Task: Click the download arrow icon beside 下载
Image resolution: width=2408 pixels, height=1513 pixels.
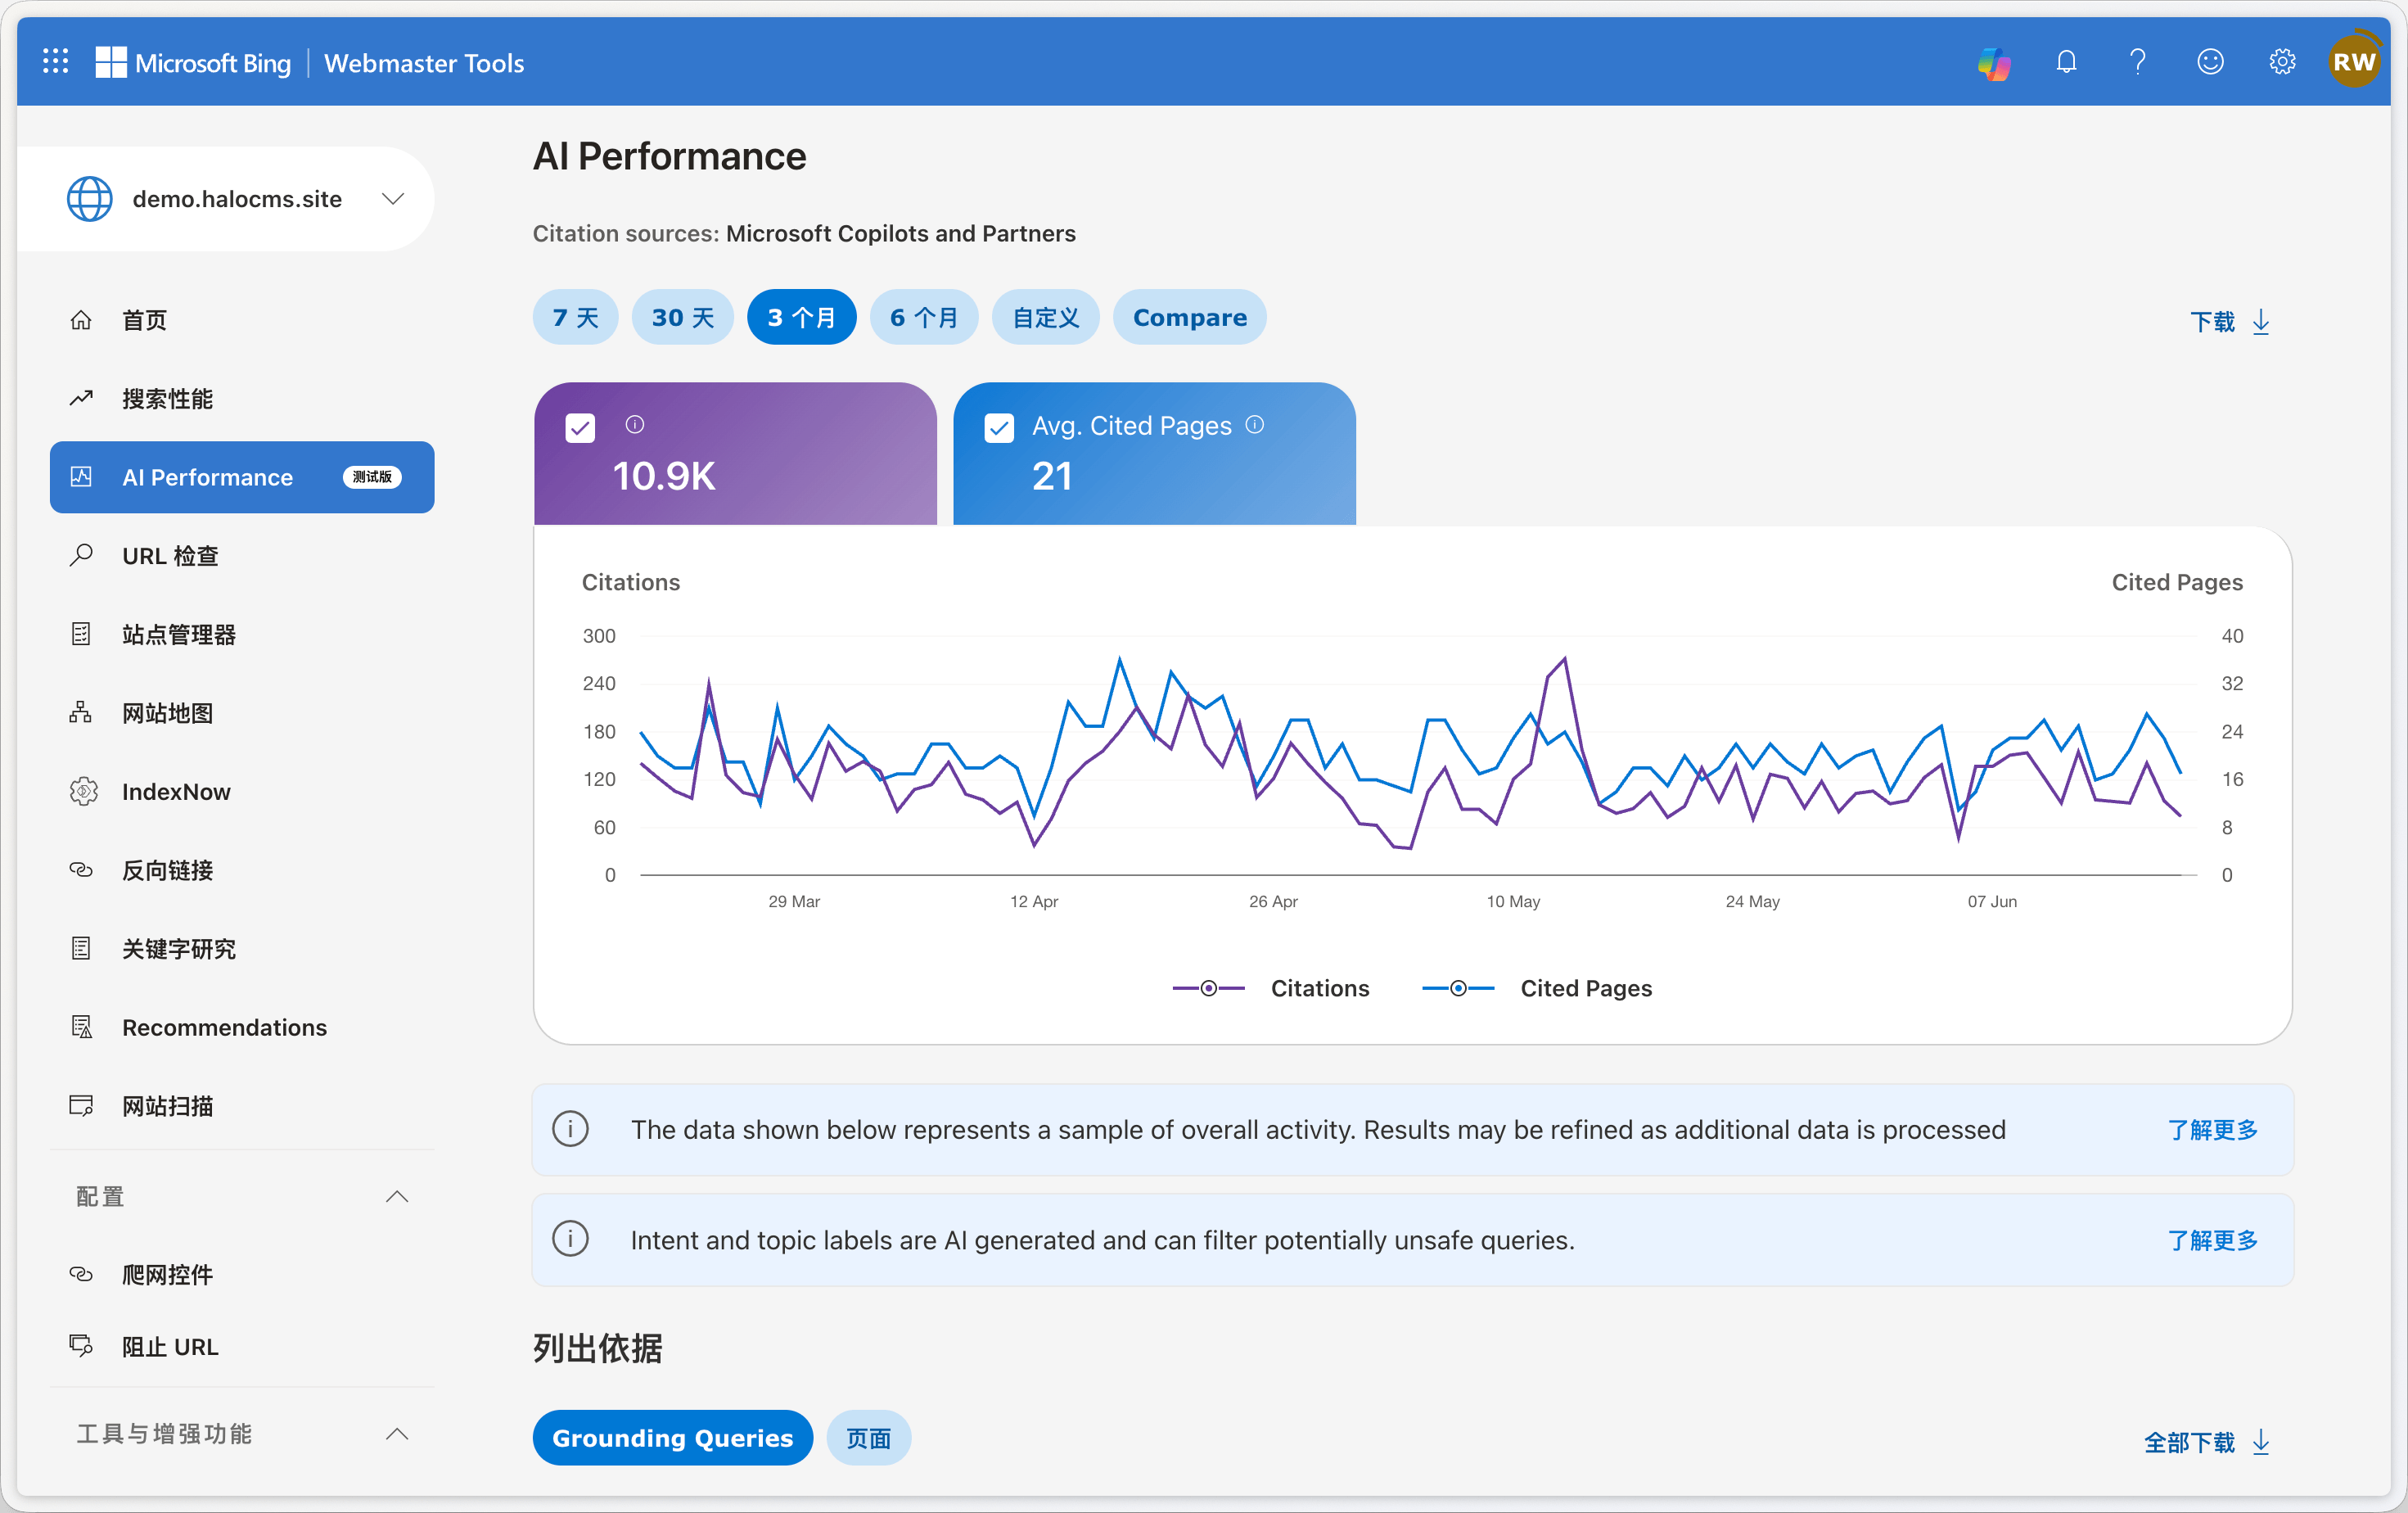Action: click(2261, 322)
